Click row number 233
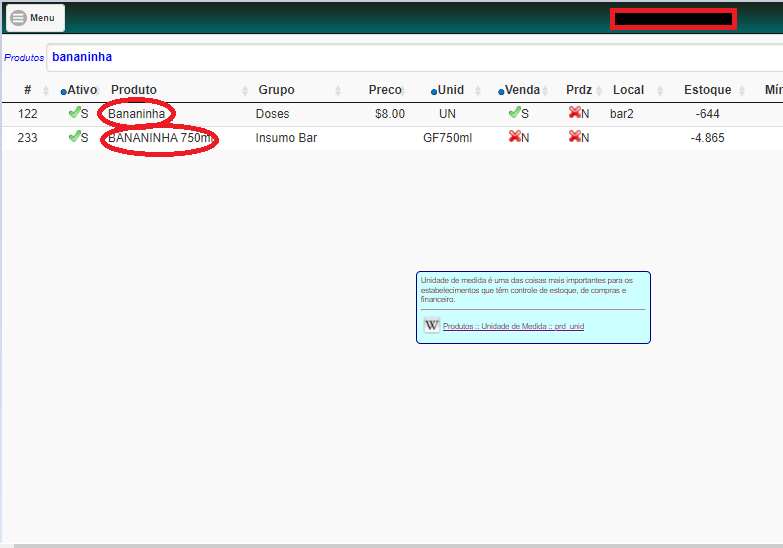783x548 pixels. [x=27, y=138]
